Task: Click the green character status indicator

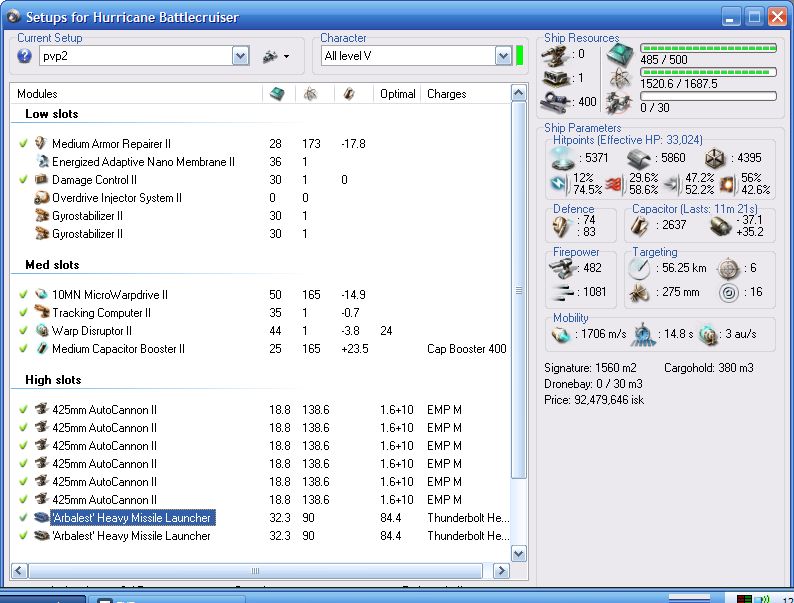Action: 519,56
